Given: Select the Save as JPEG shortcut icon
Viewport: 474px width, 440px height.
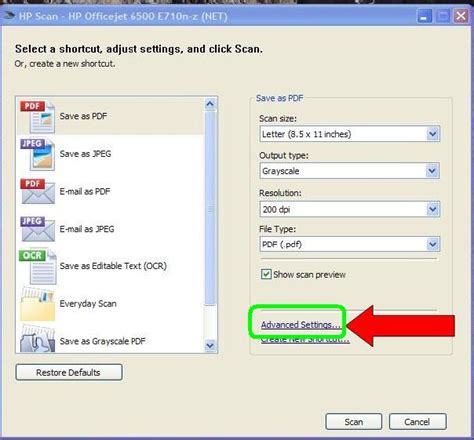Looking at the screenshot, I should pos(37,155).
